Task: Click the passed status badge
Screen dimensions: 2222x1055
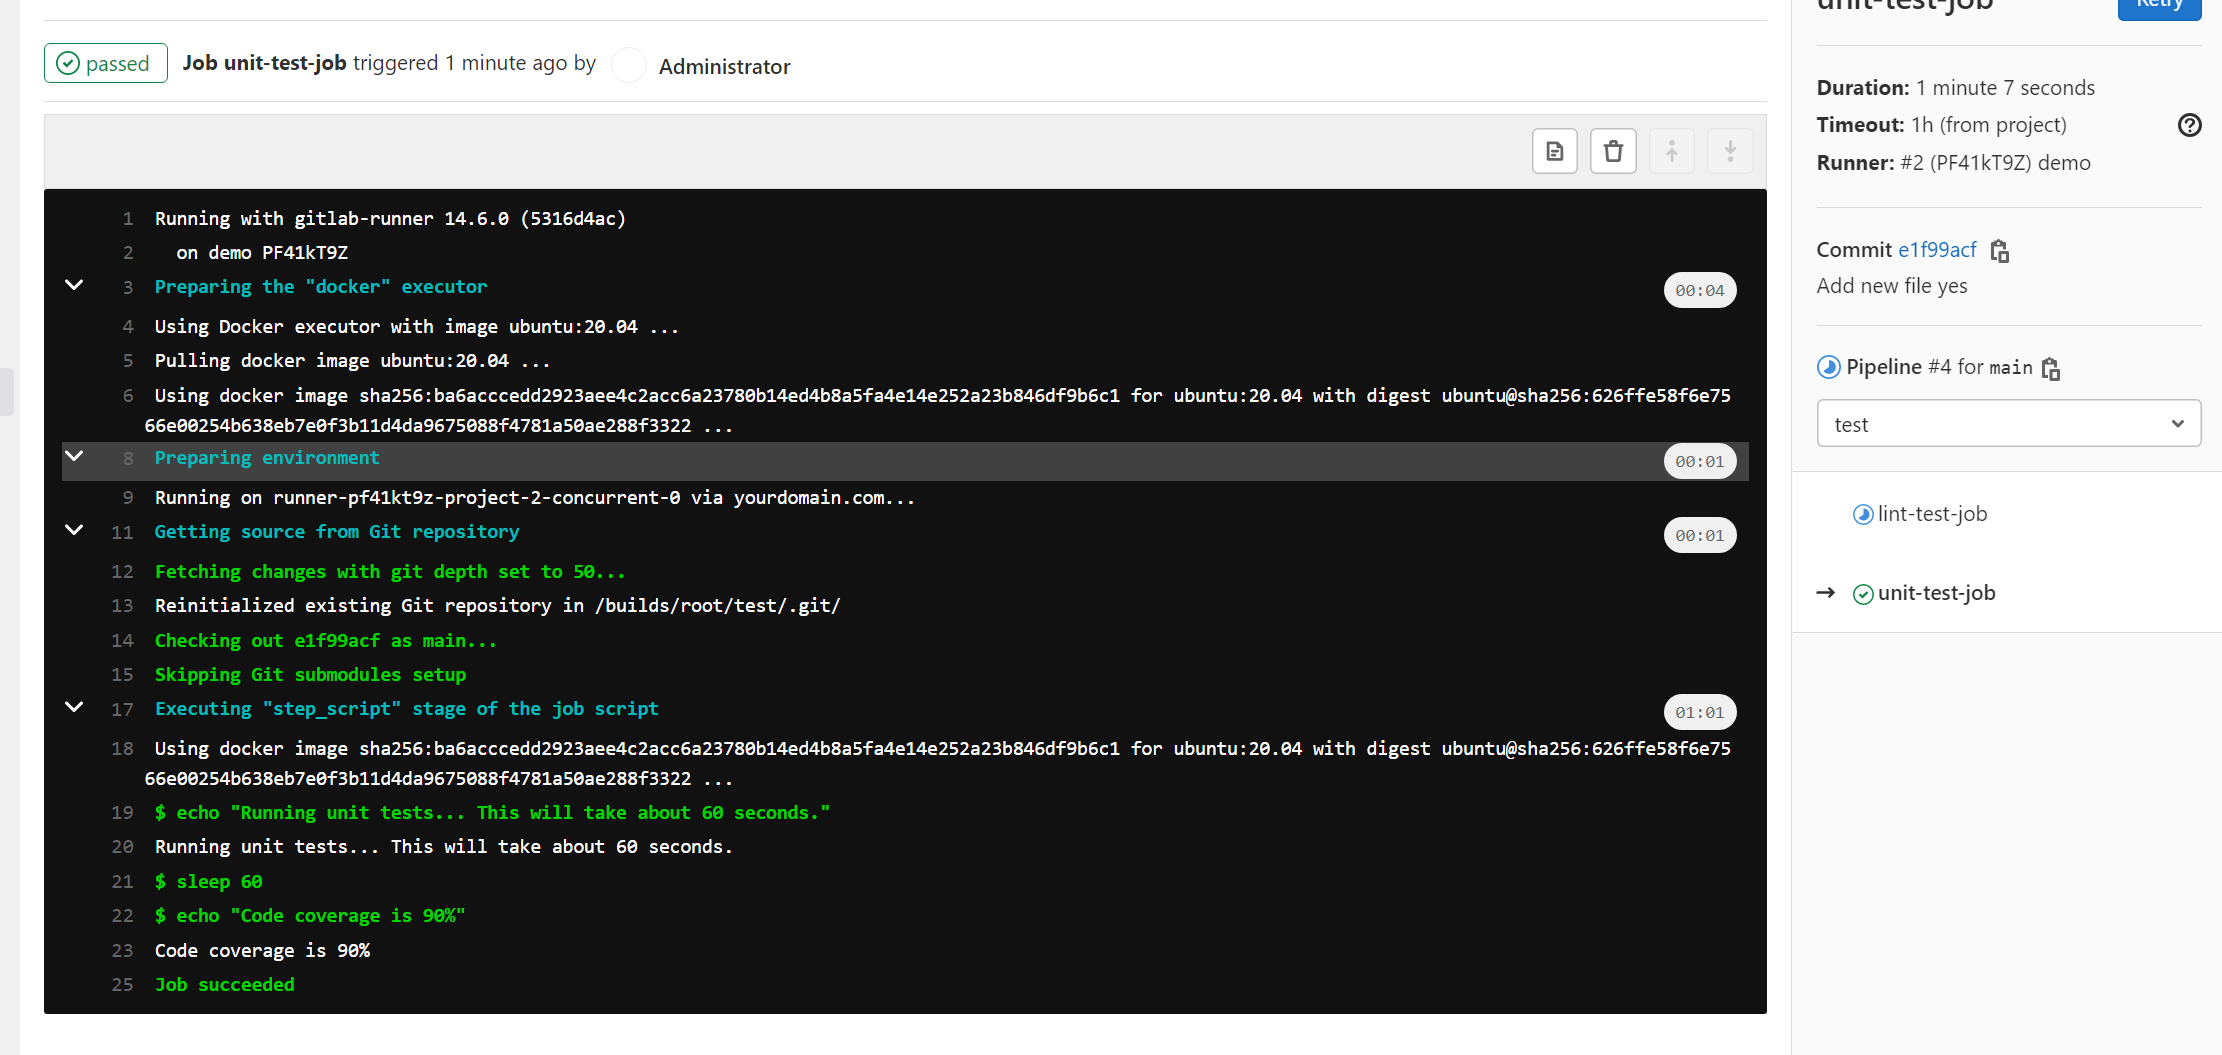Action: click(105, 62)
